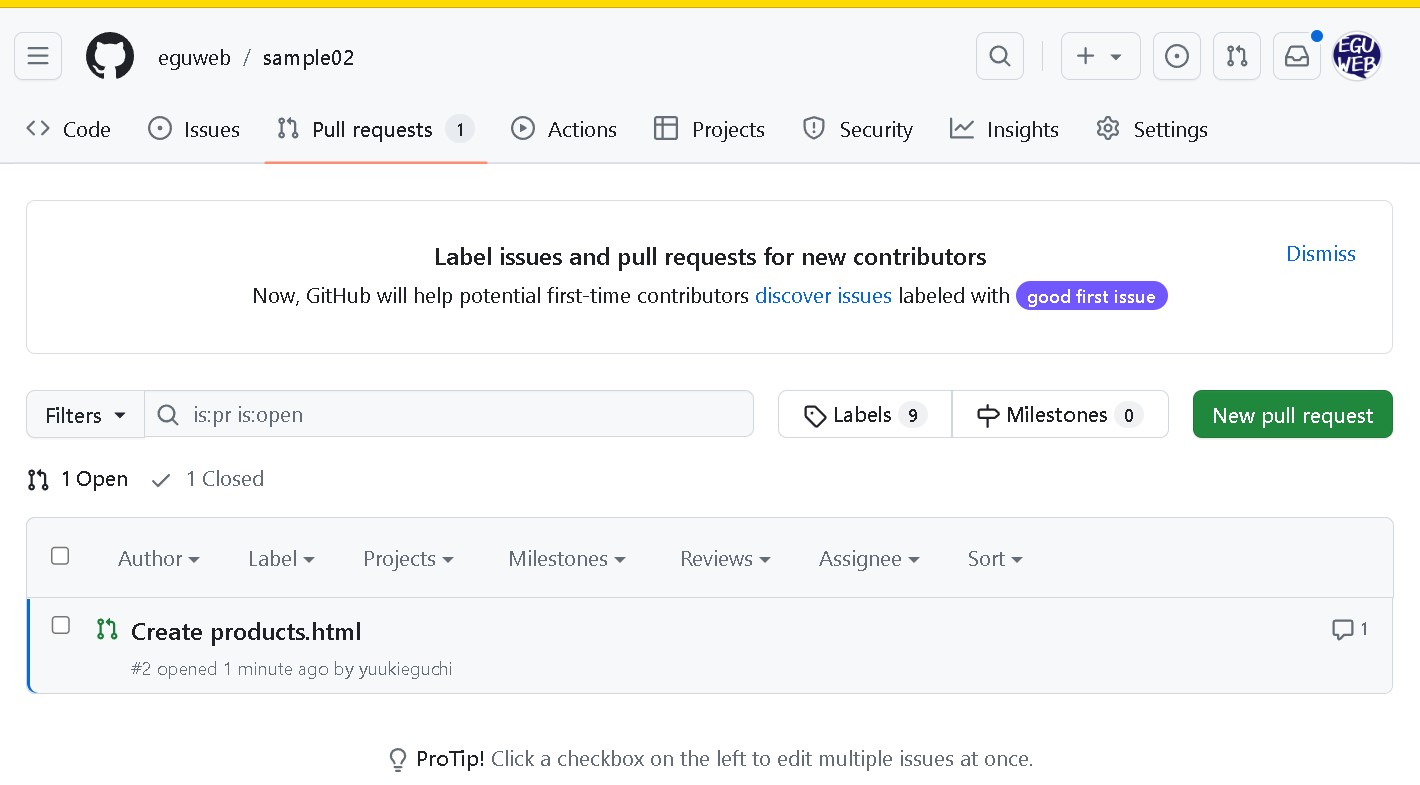Open the EGUWEB profile avatar menu

click(x=1357, y=56)
